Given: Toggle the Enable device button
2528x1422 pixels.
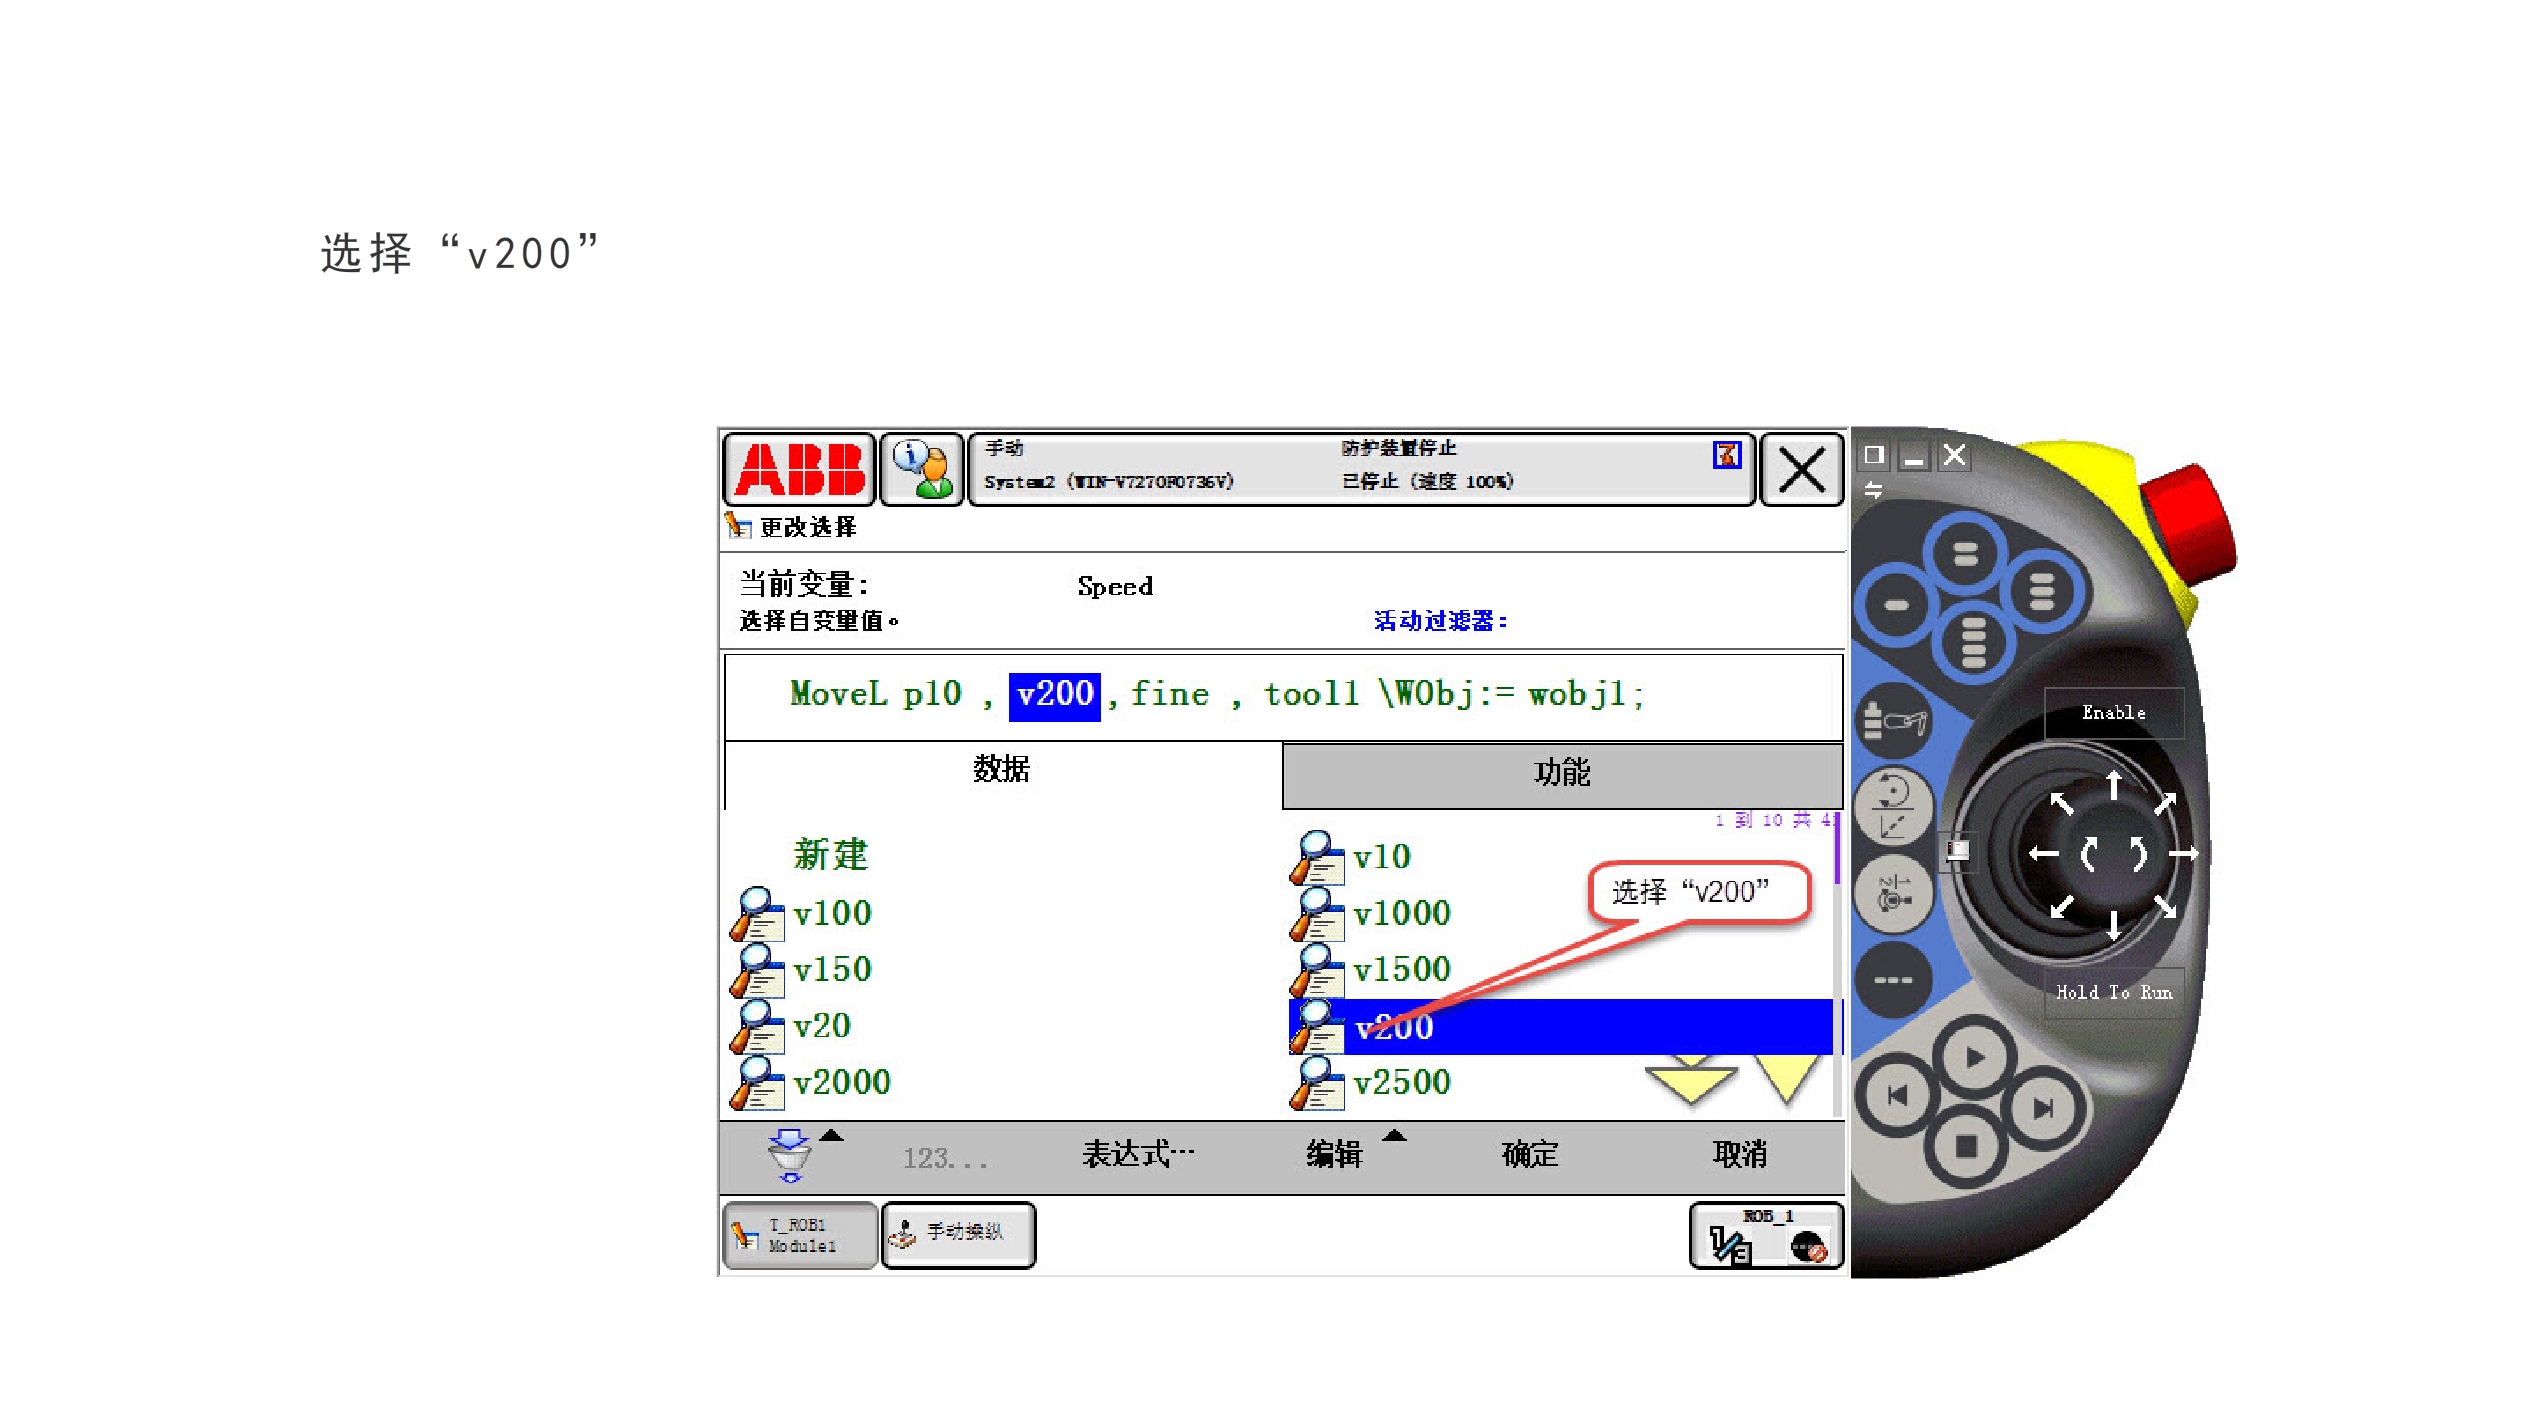Looking at the screenshot, I should pos(2112,713).
